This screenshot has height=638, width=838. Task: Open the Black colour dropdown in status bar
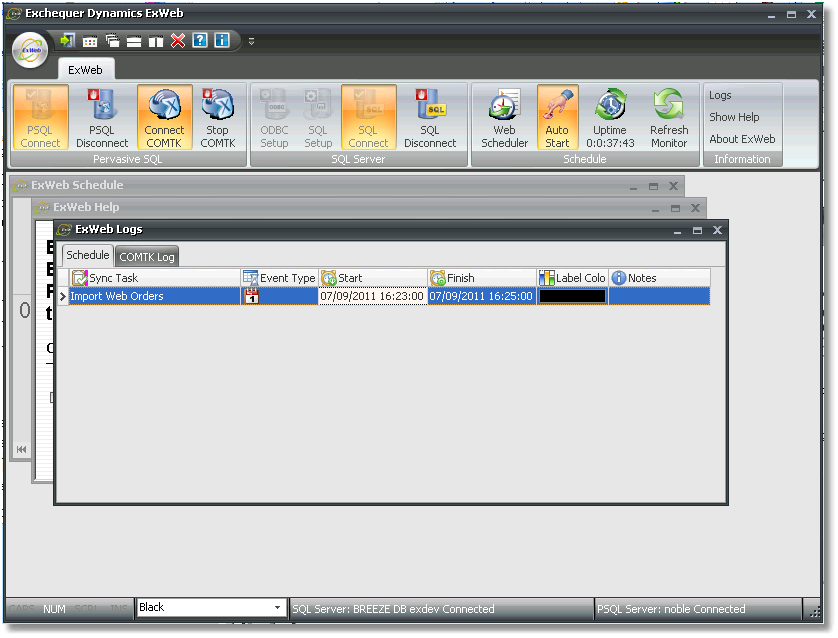(277, 608)
